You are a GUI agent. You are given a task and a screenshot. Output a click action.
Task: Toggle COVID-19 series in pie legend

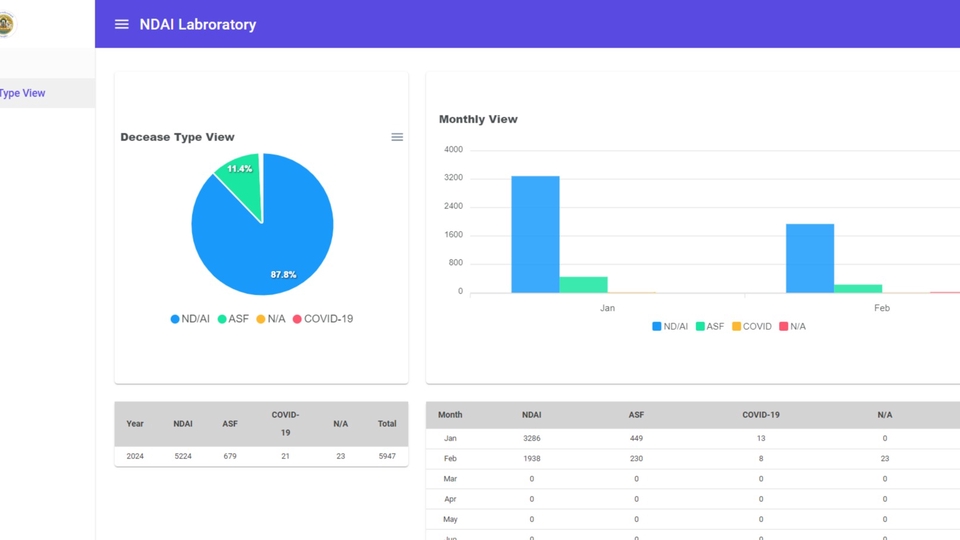[x=323, y=319]
